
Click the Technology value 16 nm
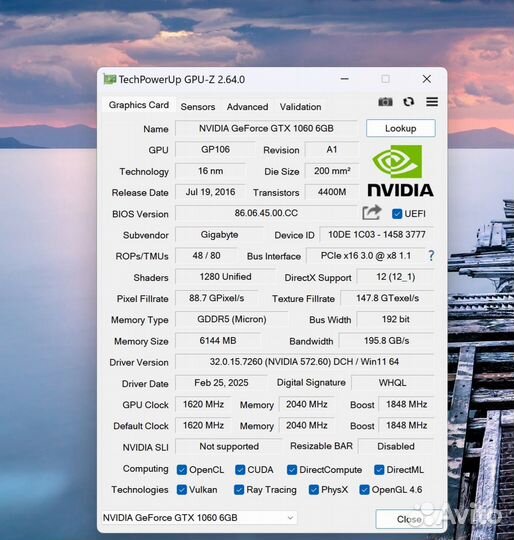pyautogui.click(x=210, y=171)
